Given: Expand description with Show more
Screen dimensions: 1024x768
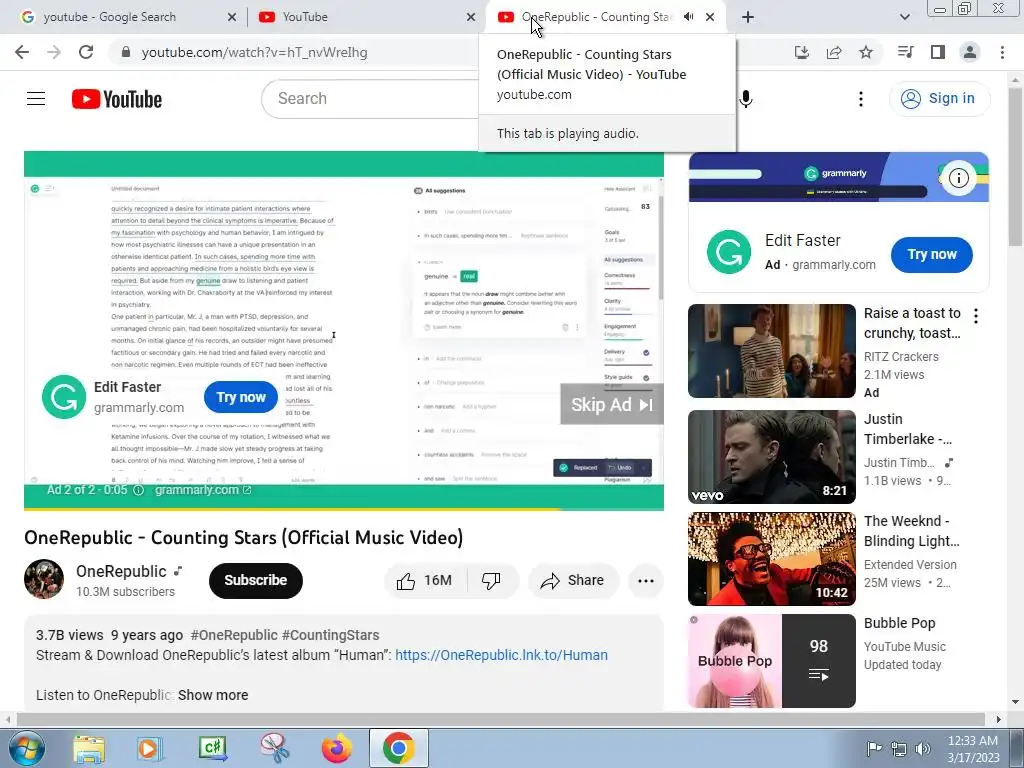Looking at the screenshot, I should tap(213, 695).
